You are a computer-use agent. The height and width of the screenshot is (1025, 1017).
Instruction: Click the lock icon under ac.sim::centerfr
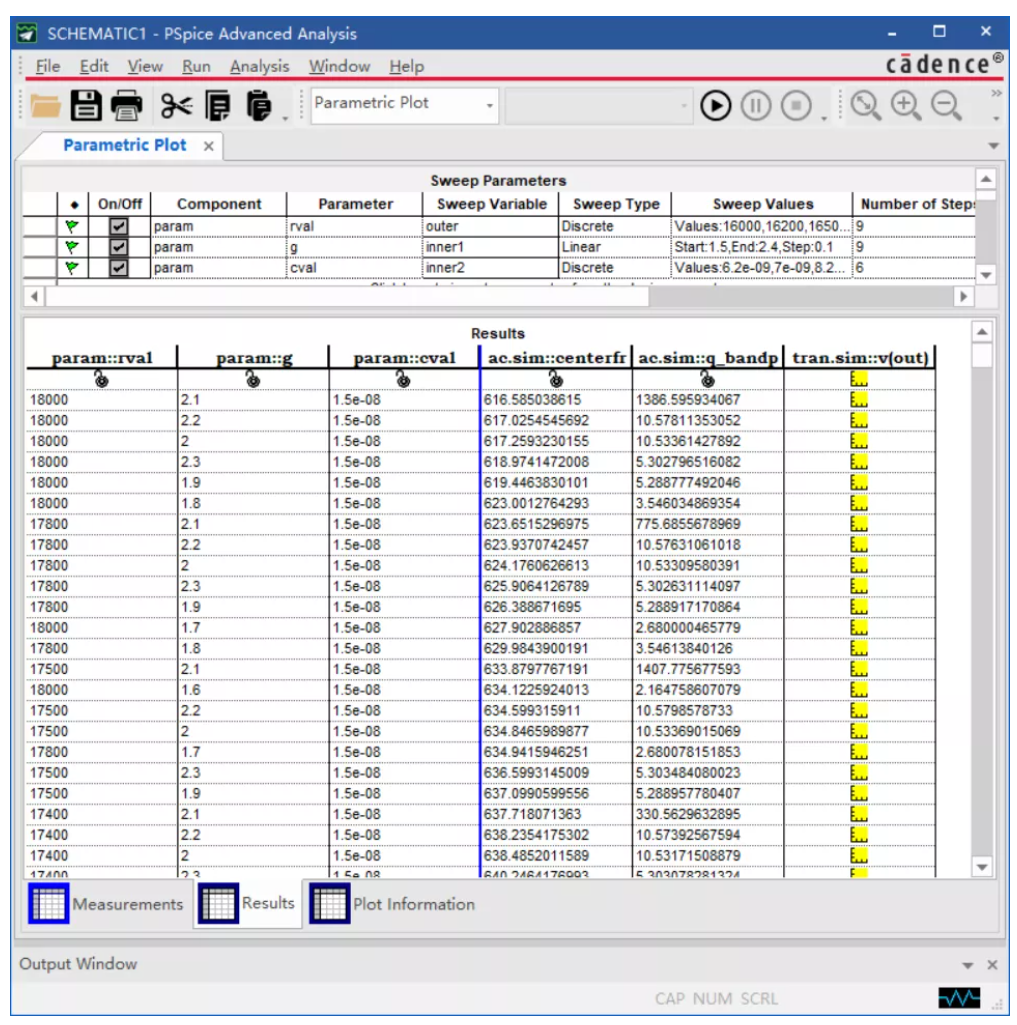(556, 379)
